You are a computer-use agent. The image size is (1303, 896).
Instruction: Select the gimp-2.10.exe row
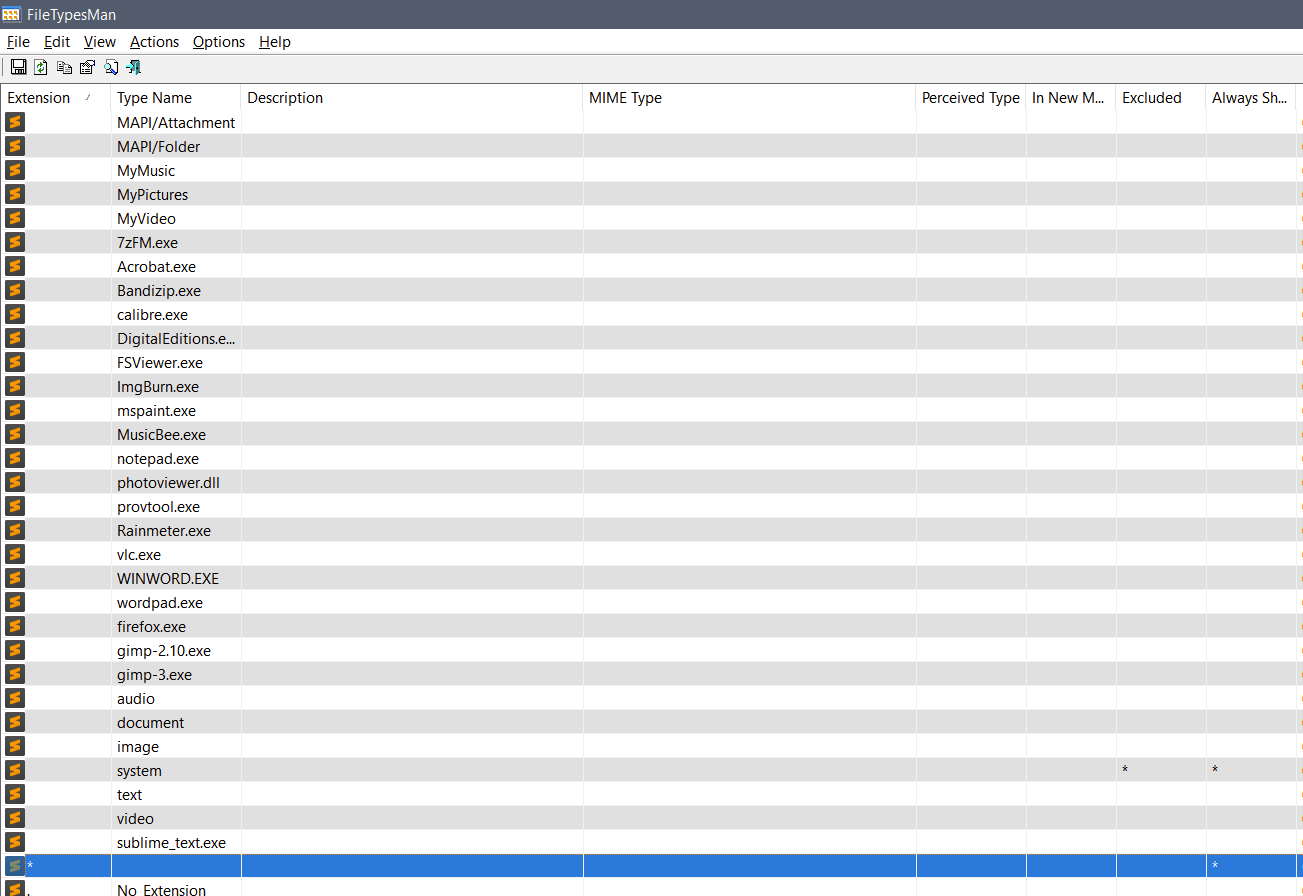coord(651,650)
